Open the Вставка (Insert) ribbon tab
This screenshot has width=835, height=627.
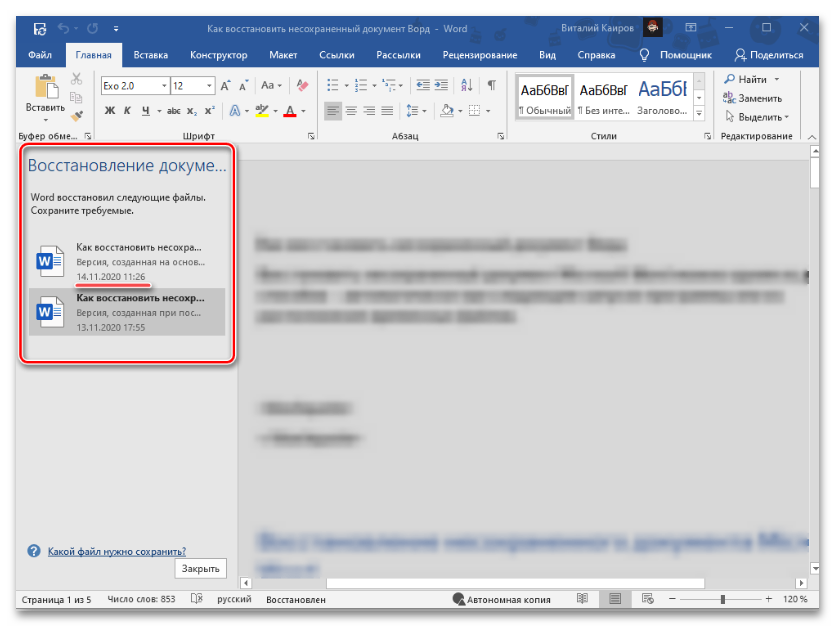[x=150, y=55]
